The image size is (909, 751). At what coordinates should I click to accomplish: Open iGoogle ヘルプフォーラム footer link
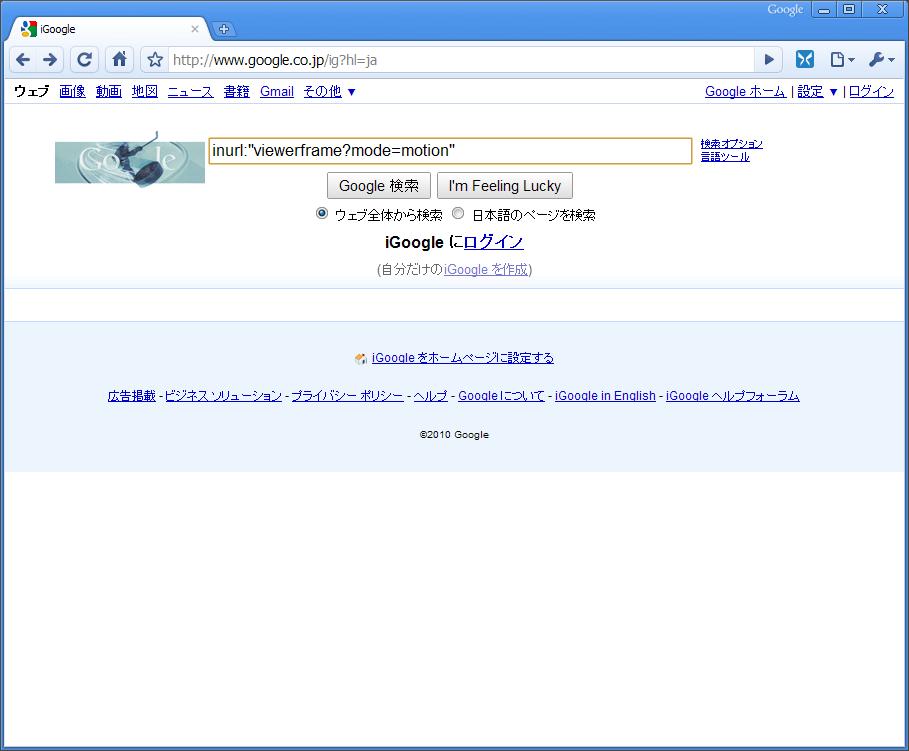tap(733, 396)
